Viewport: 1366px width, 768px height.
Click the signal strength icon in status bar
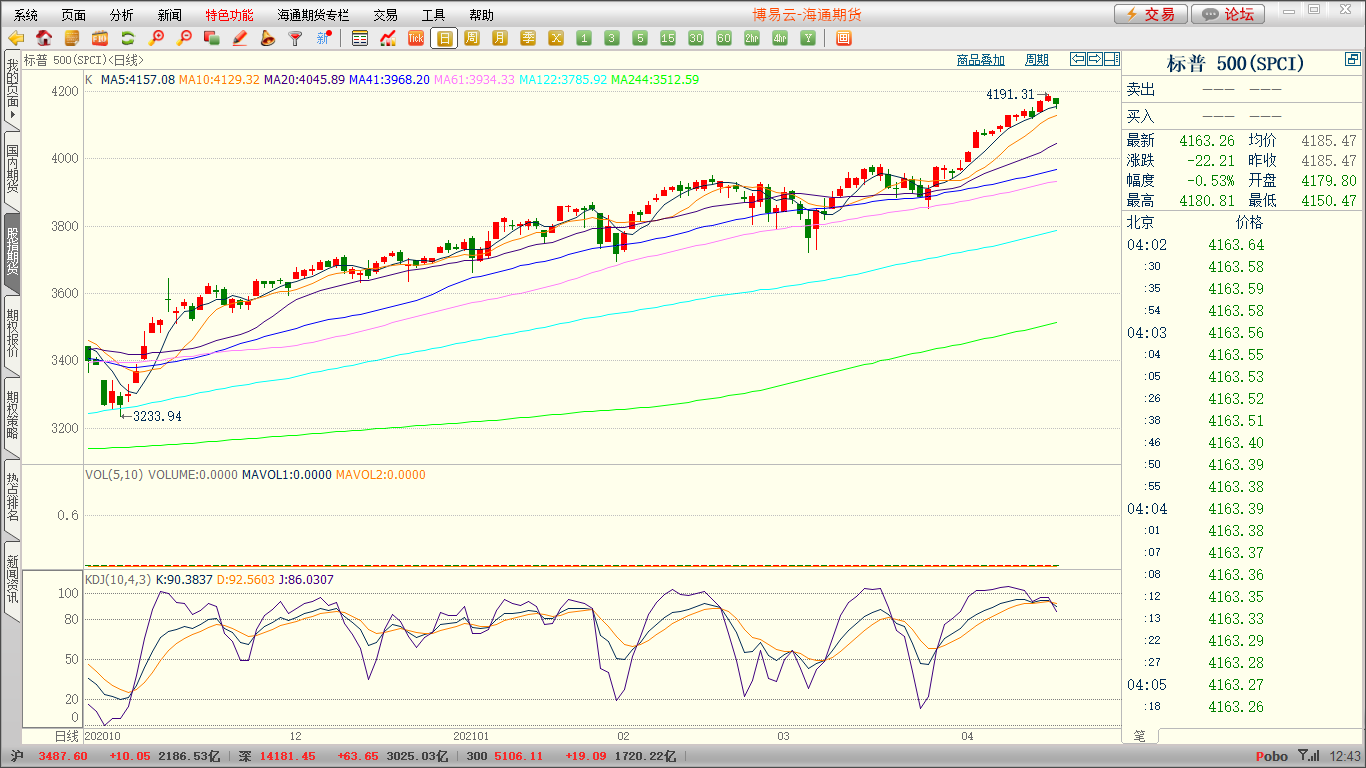[x=1309, y=756]
